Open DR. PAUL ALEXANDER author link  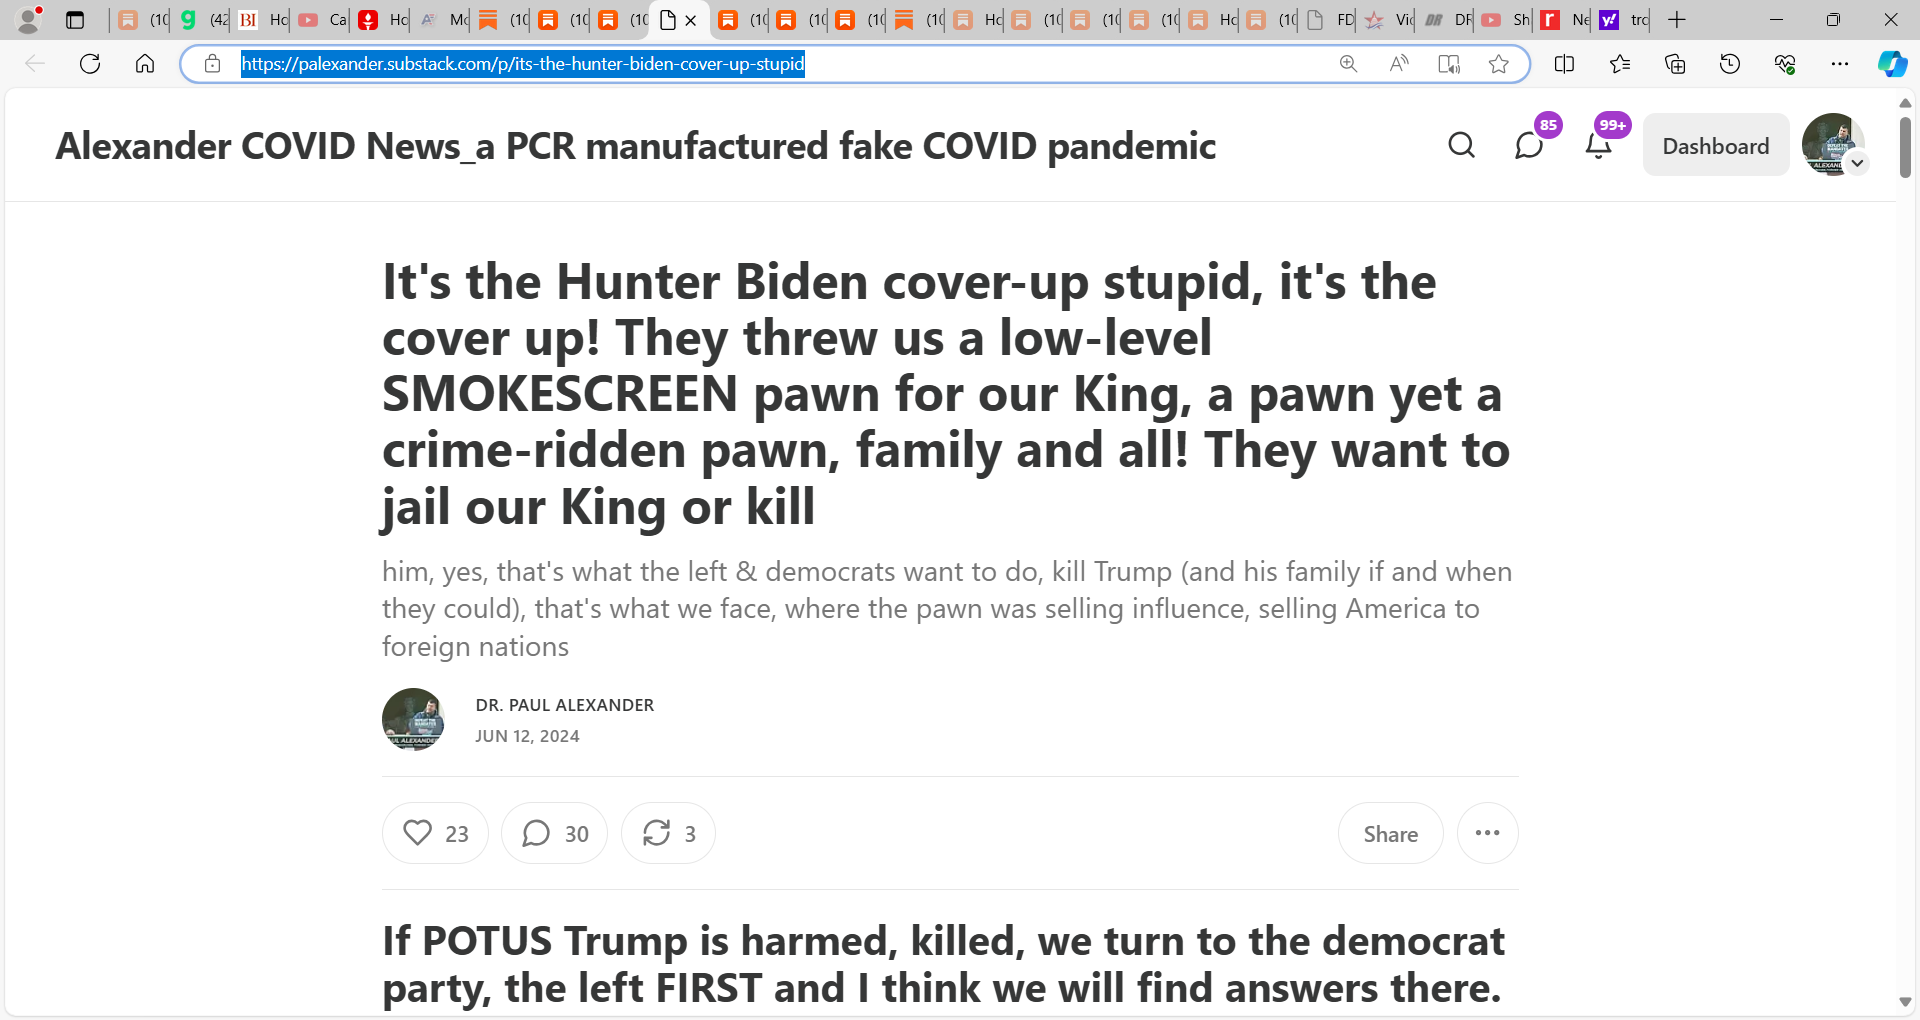[x=565, y=705]
